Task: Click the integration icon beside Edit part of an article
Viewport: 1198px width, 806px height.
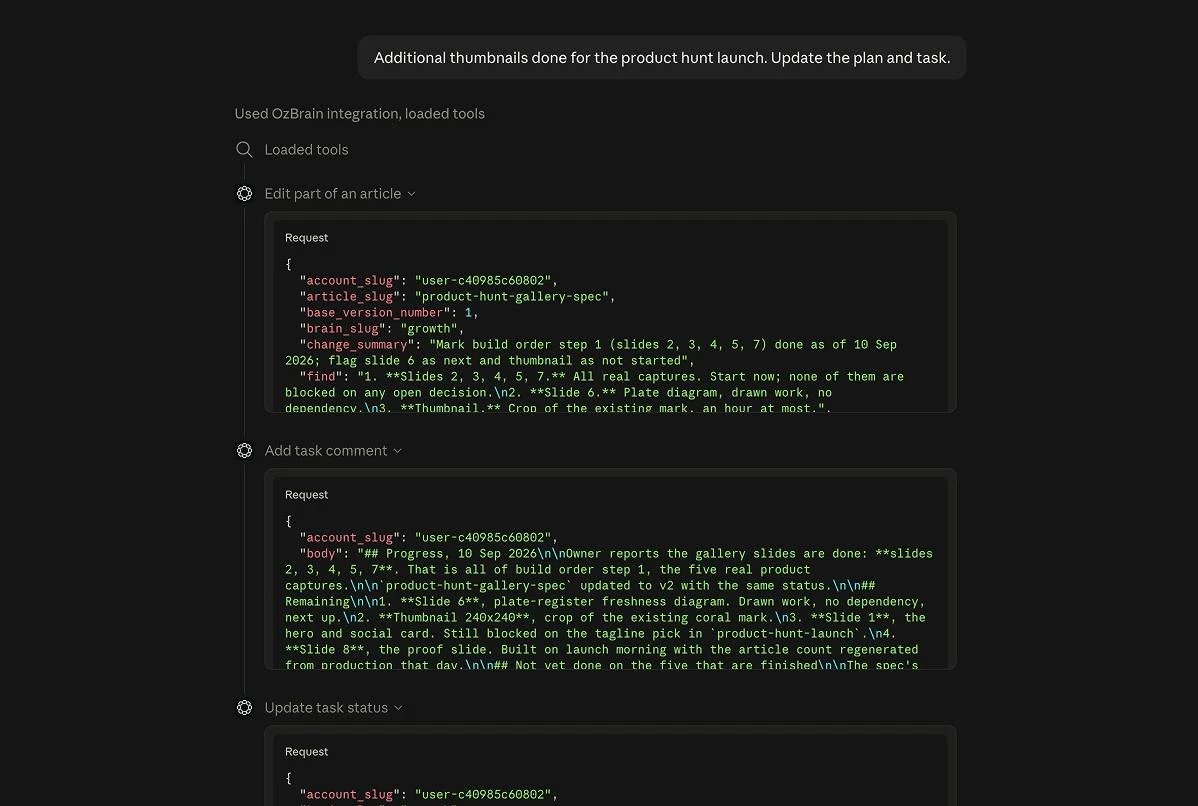Action: [244, 194]
